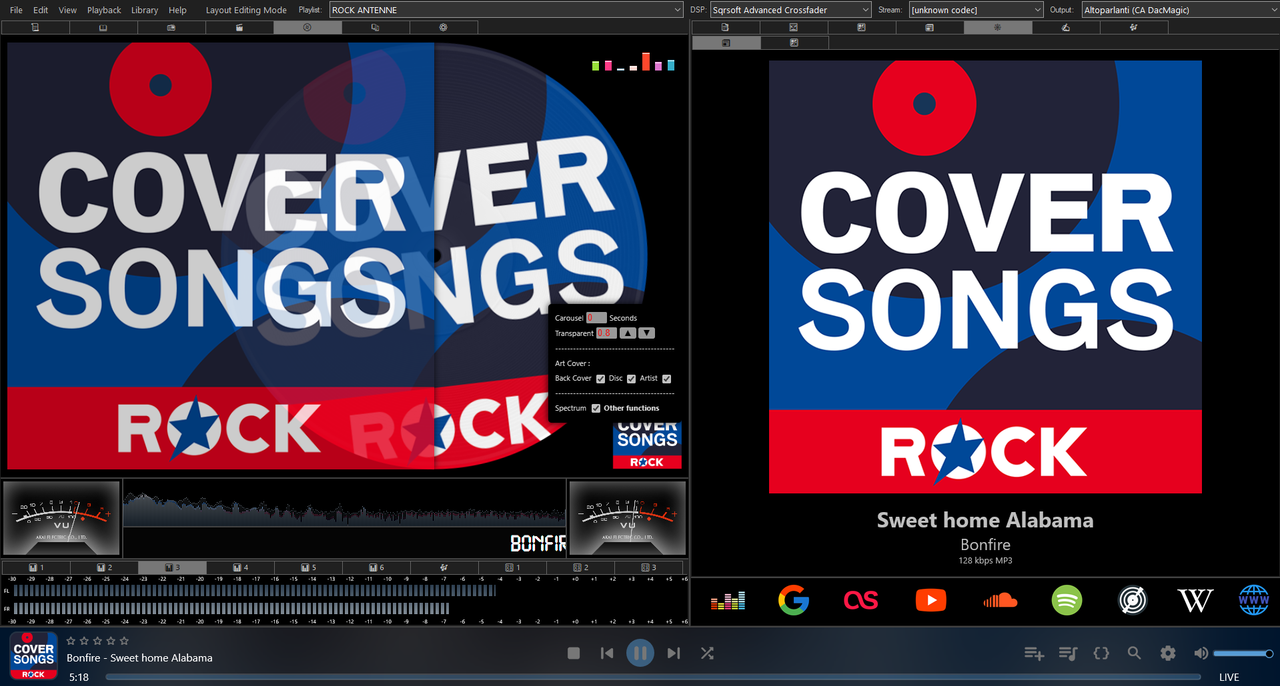Increase Transparent value with up arrow
This screenshot has height=686, width=1280.
[x=627, y=333]
